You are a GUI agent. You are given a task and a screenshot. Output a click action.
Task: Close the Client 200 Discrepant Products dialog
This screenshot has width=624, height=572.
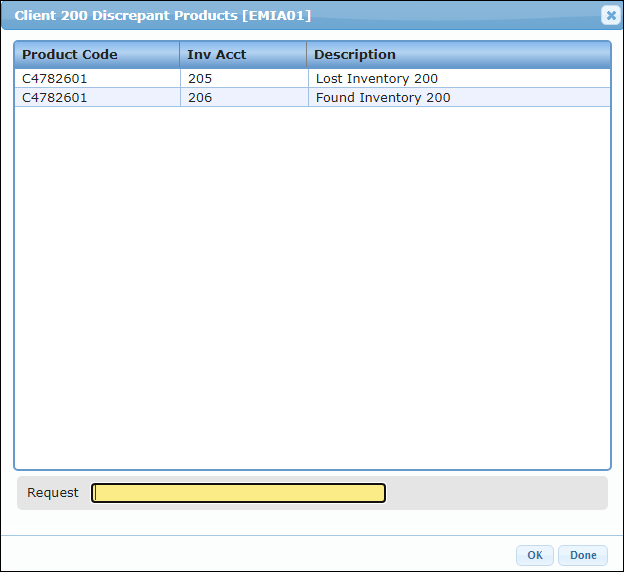[x=610, y=16]
